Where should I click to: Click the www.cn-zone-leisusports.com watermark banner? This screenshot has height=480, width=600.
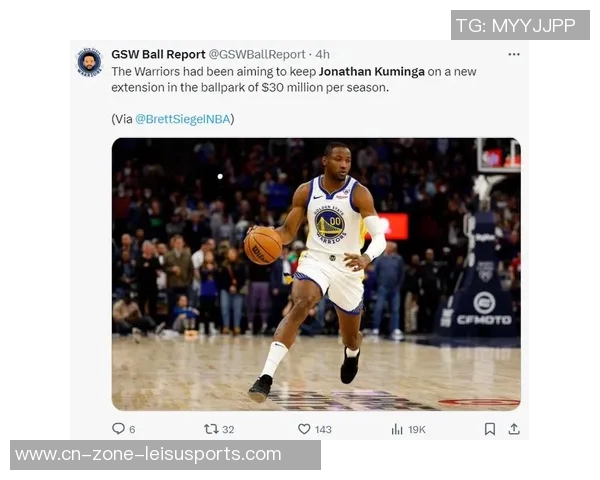[165, 455]
